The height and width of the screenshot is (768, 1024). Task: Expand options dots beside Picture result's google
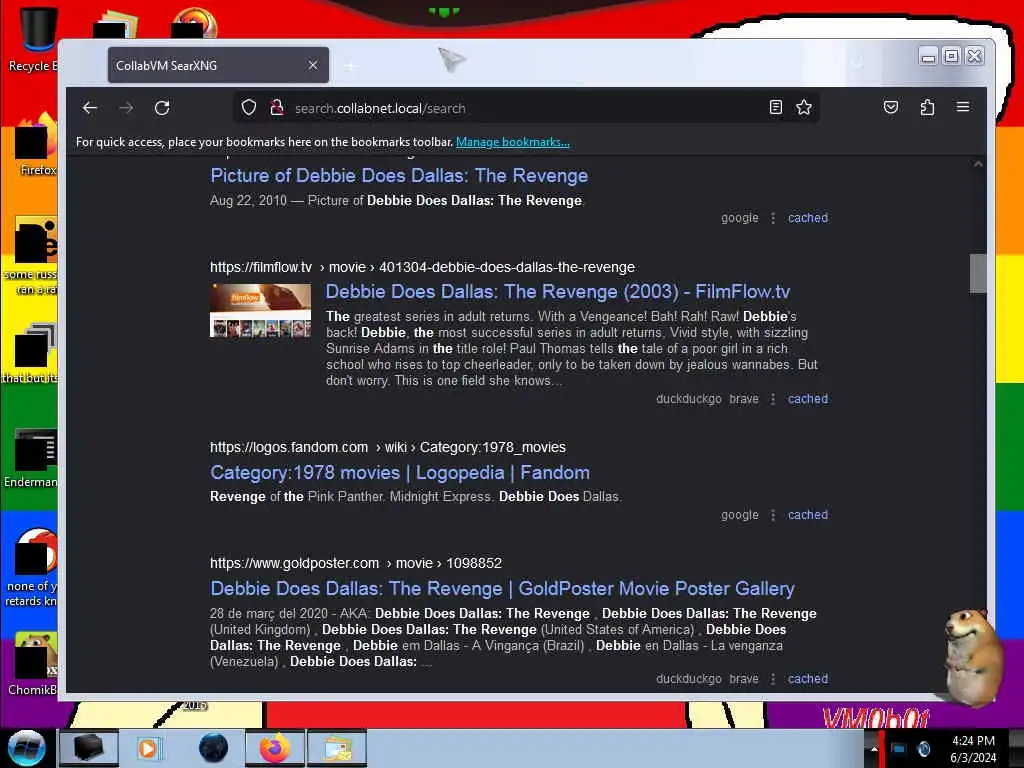pyautogui.click(x=773, y=218)
